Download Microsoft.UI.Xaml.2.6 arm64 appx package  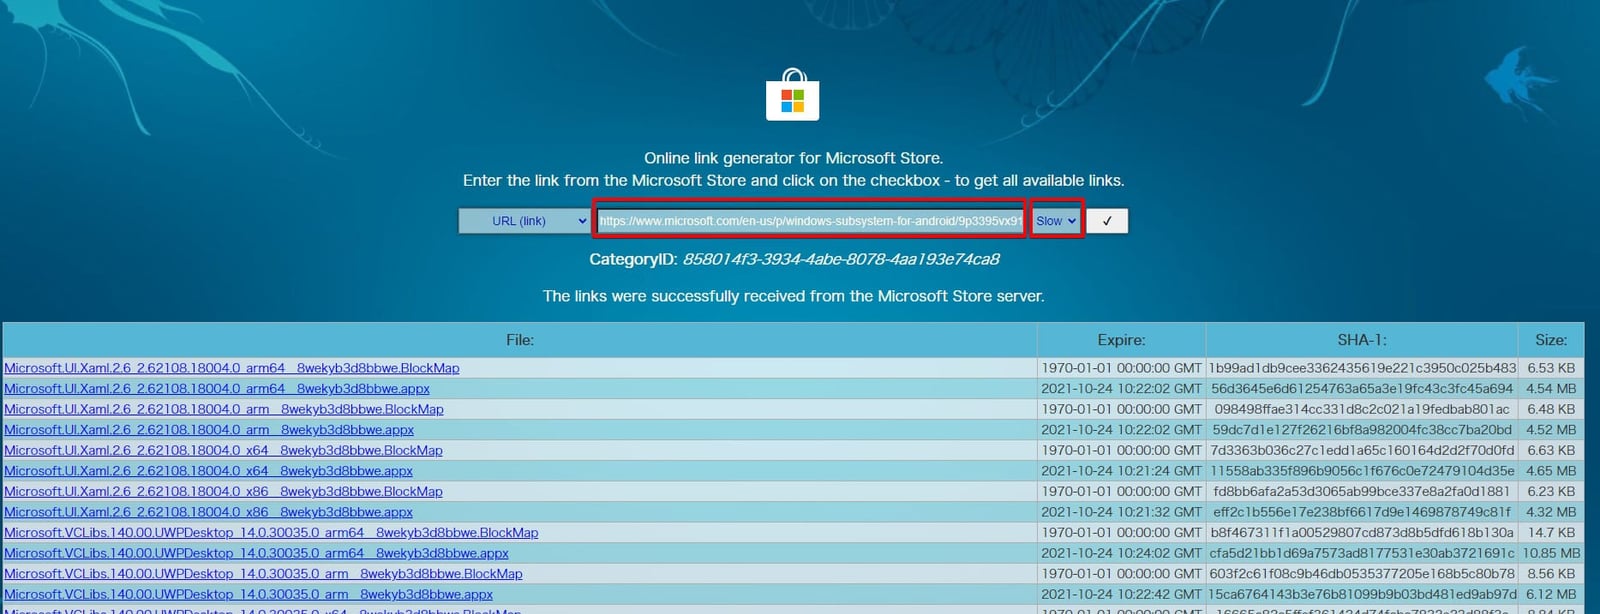[217, 389]
